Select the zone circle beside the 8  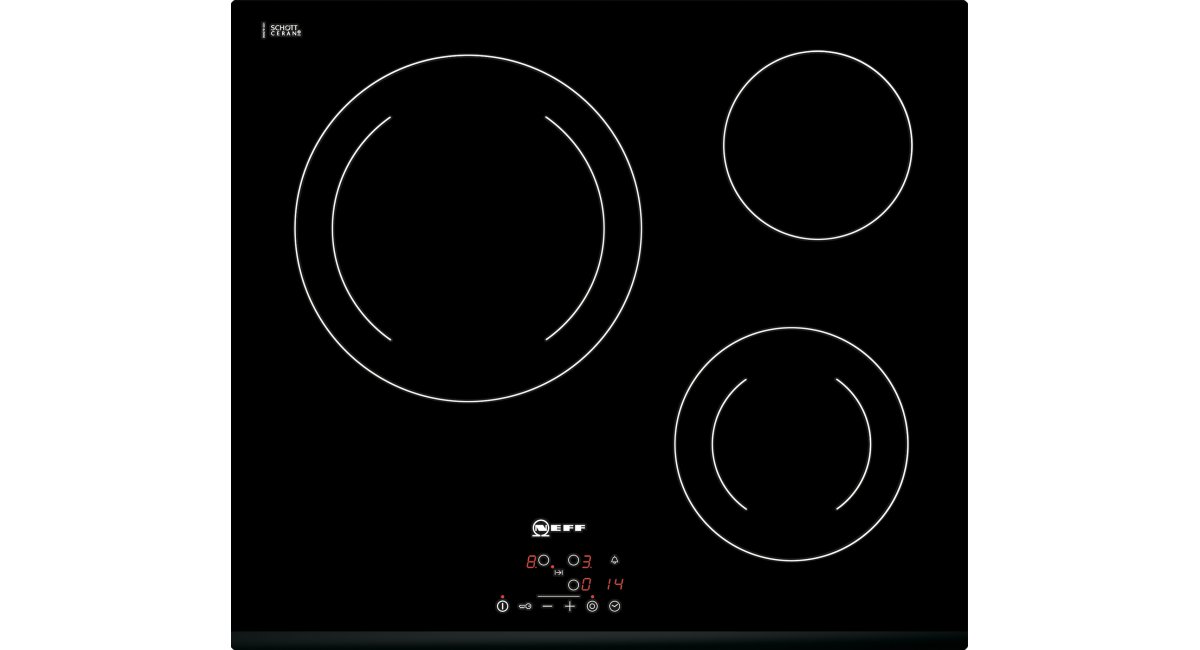click(x=544, y=561)
